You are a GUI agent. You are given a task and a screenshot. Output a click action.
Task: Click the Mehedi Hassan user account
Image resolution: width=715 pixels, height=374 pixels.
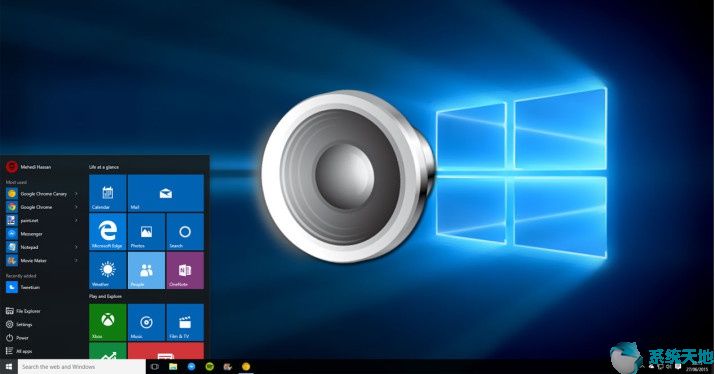click(28, 167)
